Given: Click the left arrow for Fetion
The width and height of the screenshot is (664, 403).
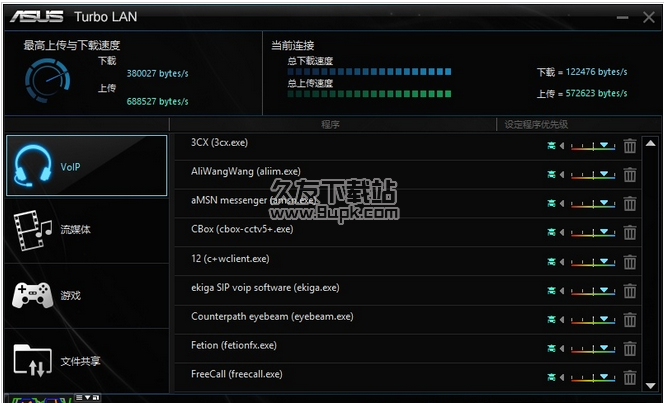Looking at the screenshot, I should pyautogui.click(x=562, y=348).
